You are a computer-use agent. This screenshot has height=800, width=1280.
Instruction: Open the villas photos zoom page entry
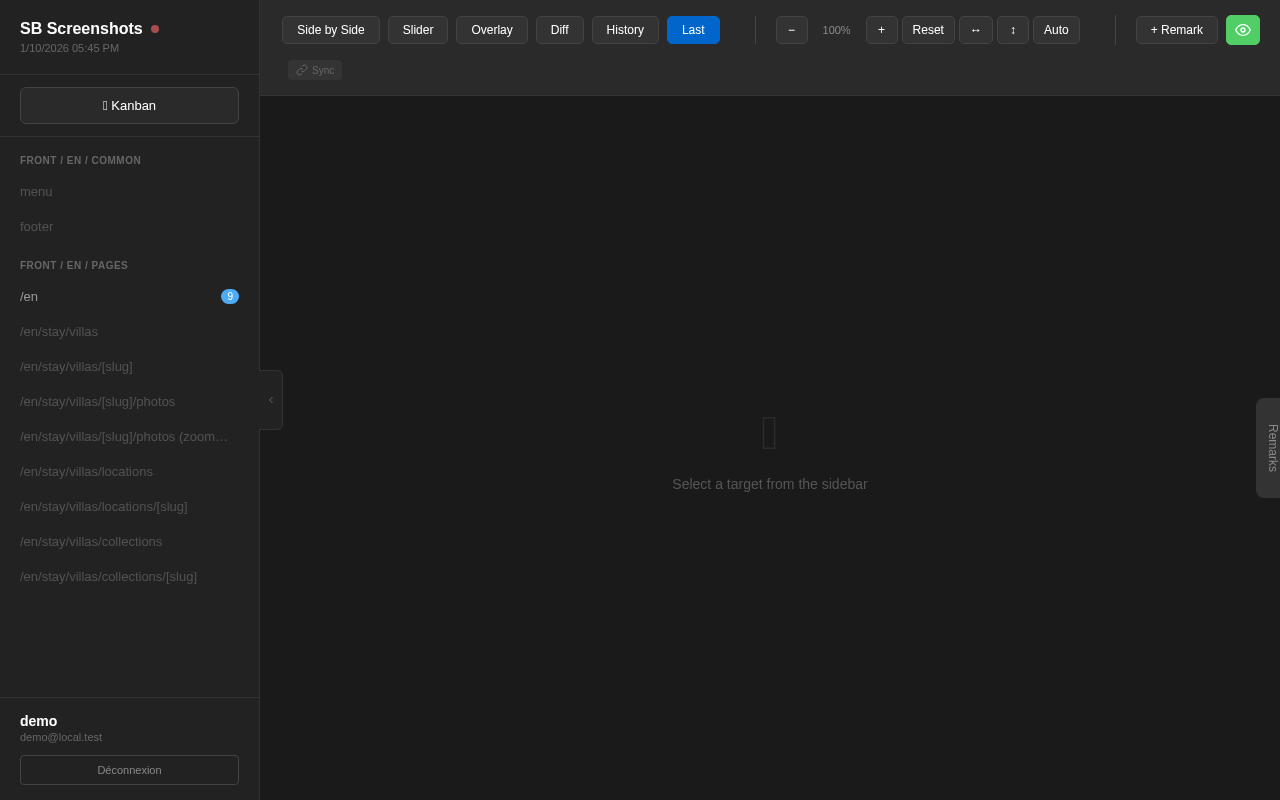(130, 437)
